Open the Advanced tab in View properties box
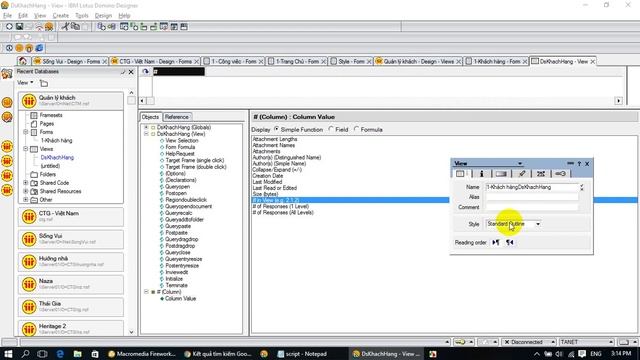Image resolution: width=640 pixels, height=360 pixels. click(x=541, y=173)
